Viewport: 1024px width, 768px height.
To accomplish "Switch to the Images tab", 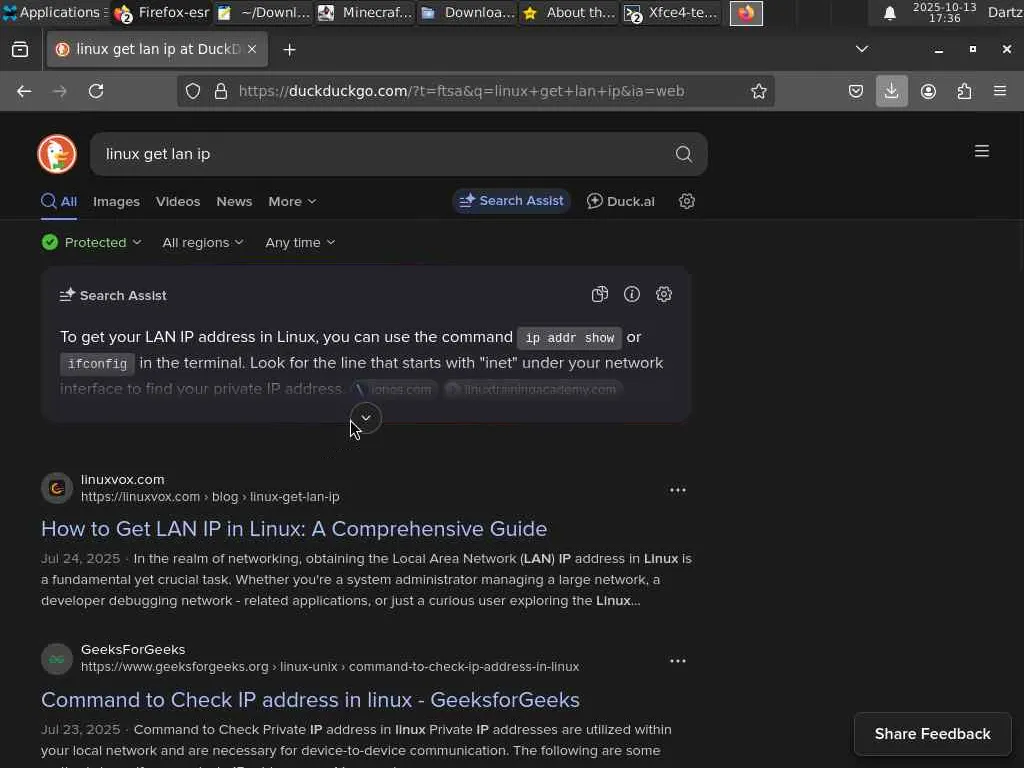I will tap(116, 202).
